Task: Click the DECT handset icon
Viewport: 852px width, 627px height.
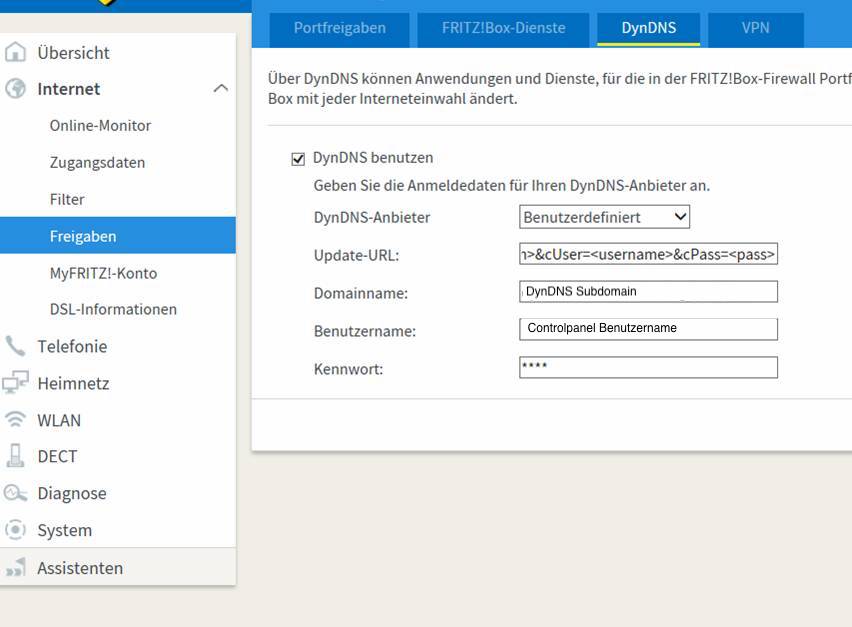Action: [x=15, y=456]
